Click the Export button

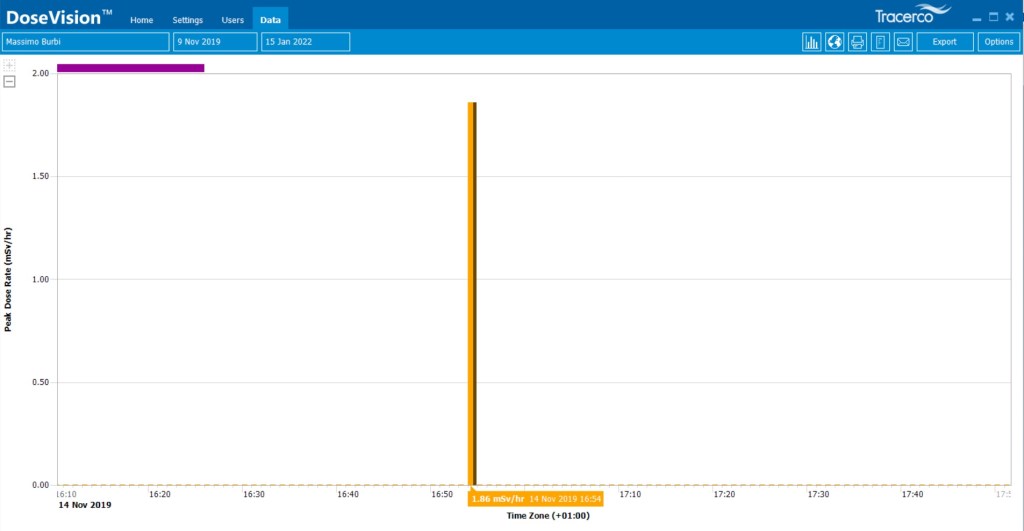coord(944,42)
